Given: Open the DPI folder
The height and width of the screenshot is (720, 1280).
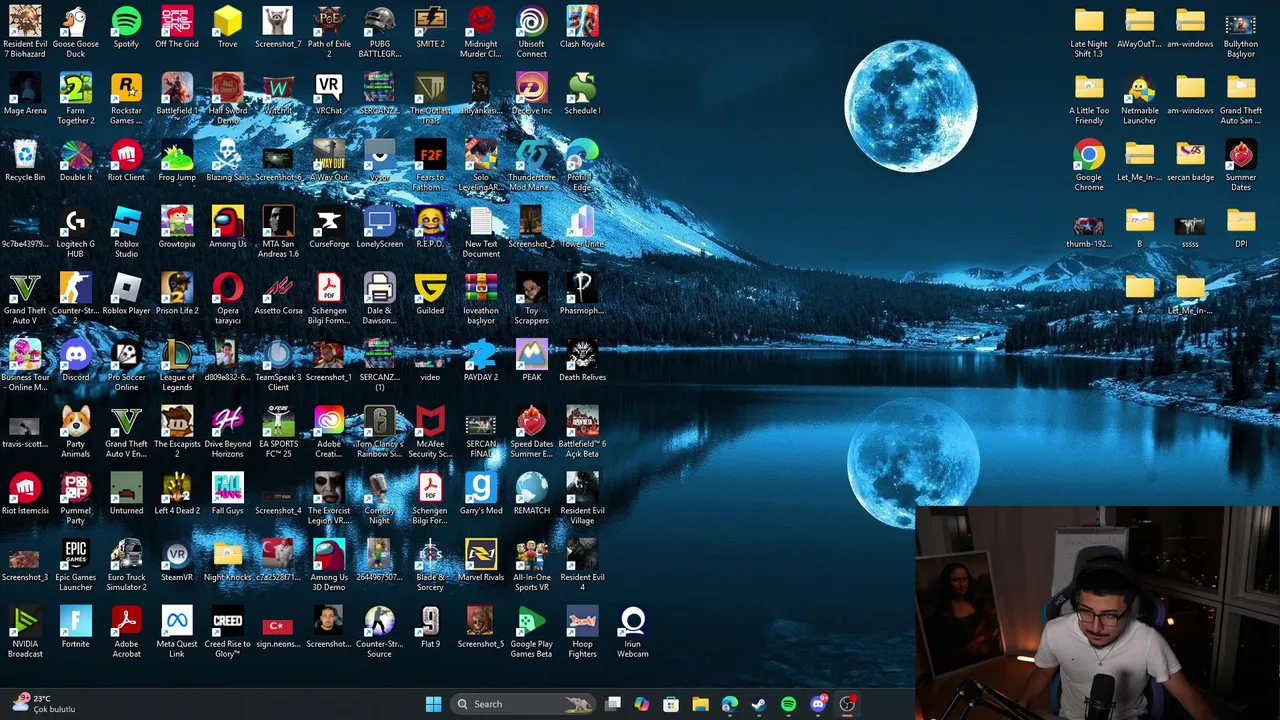Looking at the screenshot, I should [1241, 228].
